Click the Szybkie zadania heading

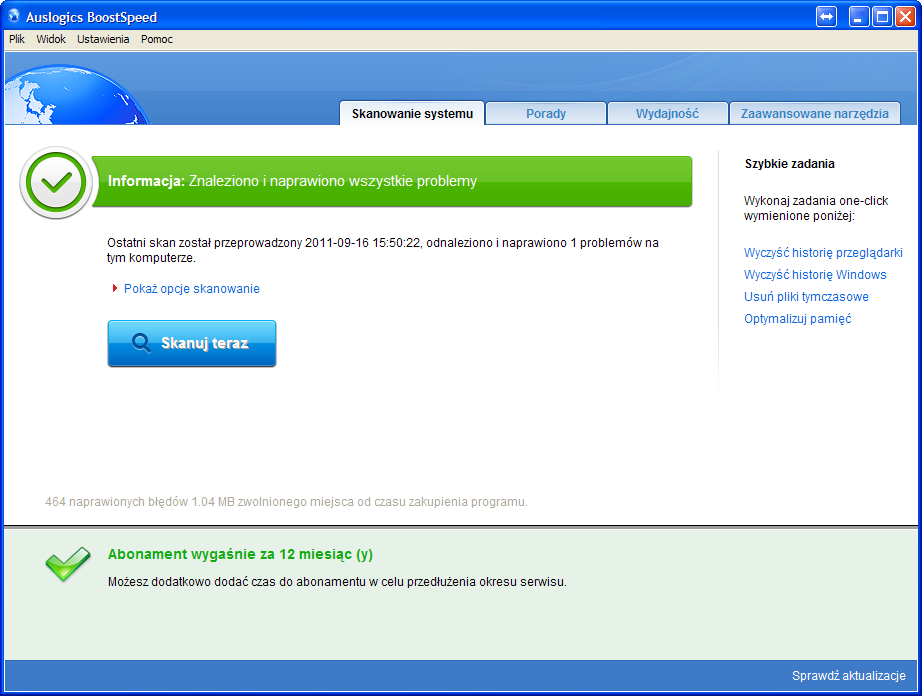tap(790, 164)
